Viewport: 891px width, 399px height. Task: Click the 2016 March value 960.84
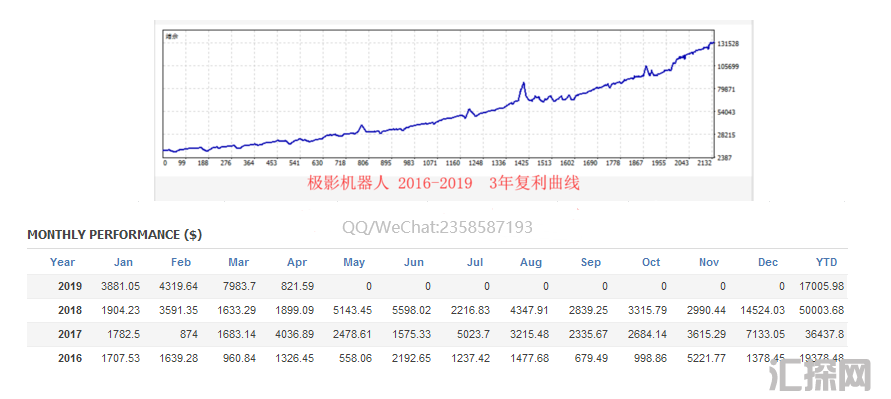tap(239, 358)
